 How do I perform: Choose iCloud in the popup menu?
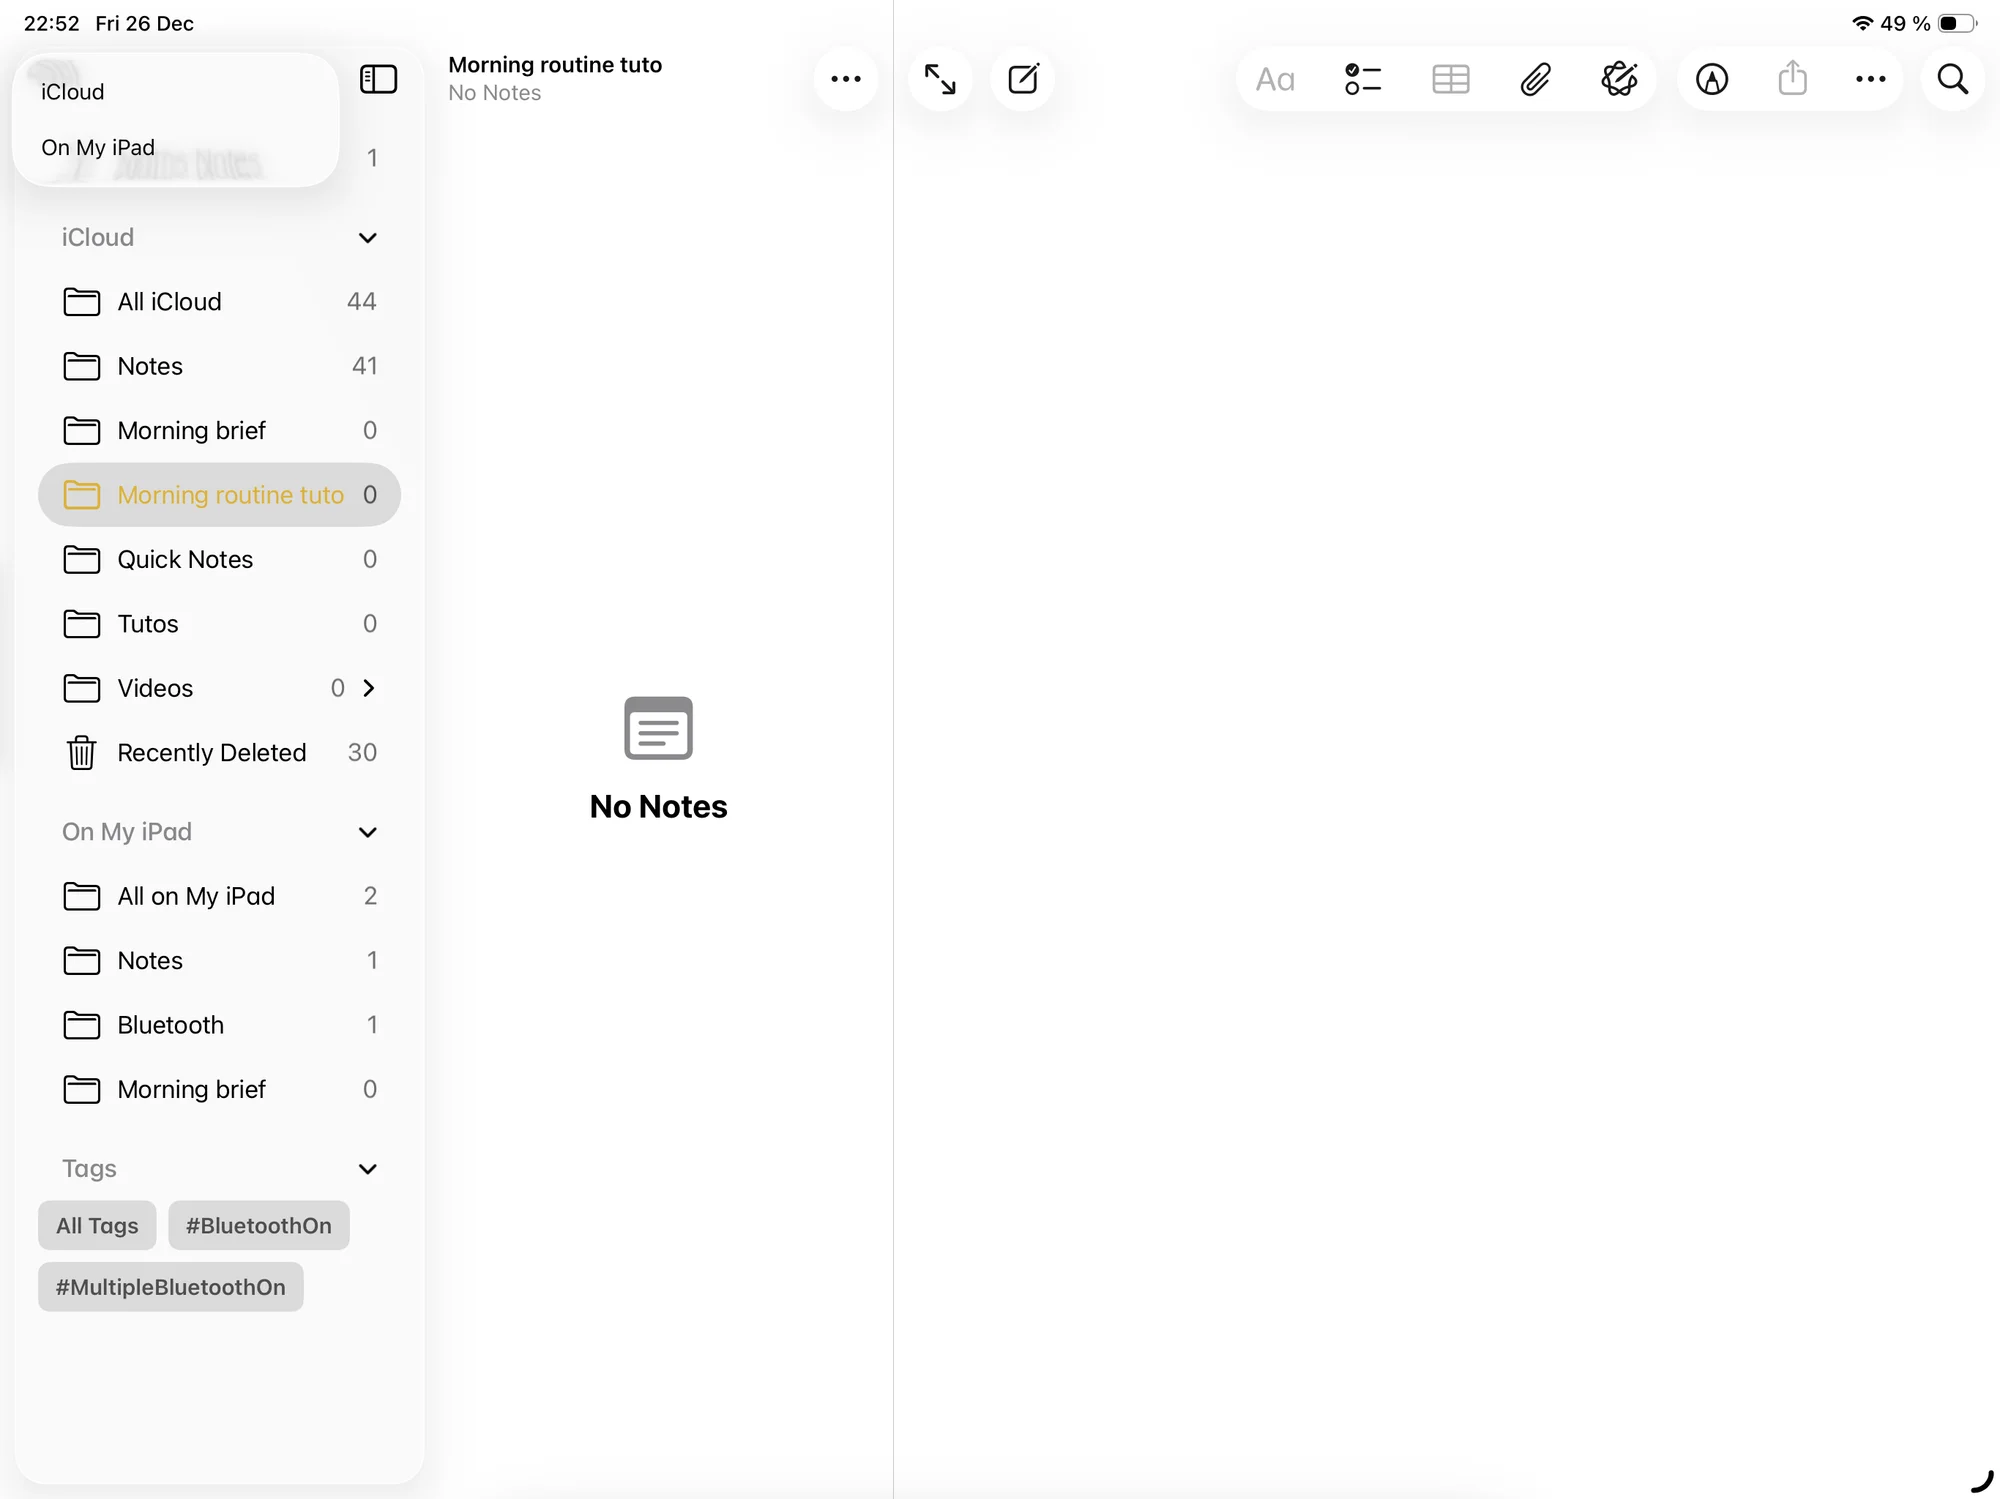(x=73, y=92)
